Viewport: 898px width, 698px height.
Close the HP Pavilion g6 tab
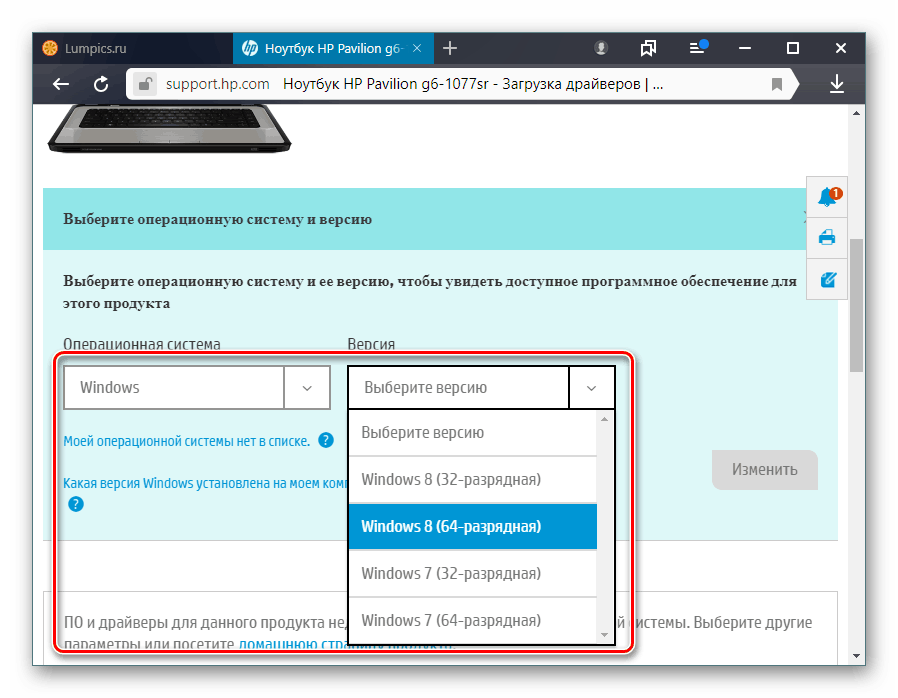point(417,49)
